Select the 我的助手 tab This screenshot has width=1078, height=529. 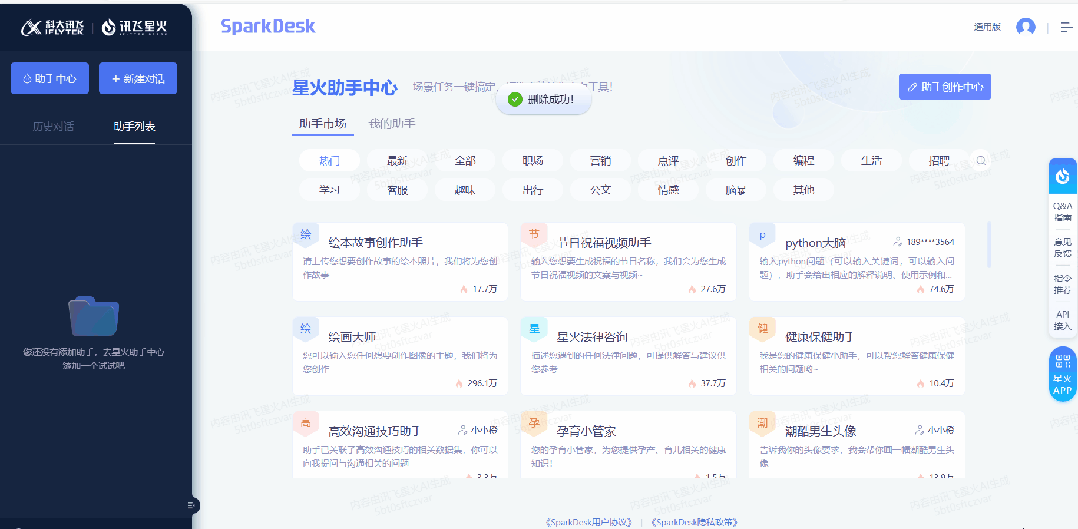pyautogui.click(x=392, y=124)
